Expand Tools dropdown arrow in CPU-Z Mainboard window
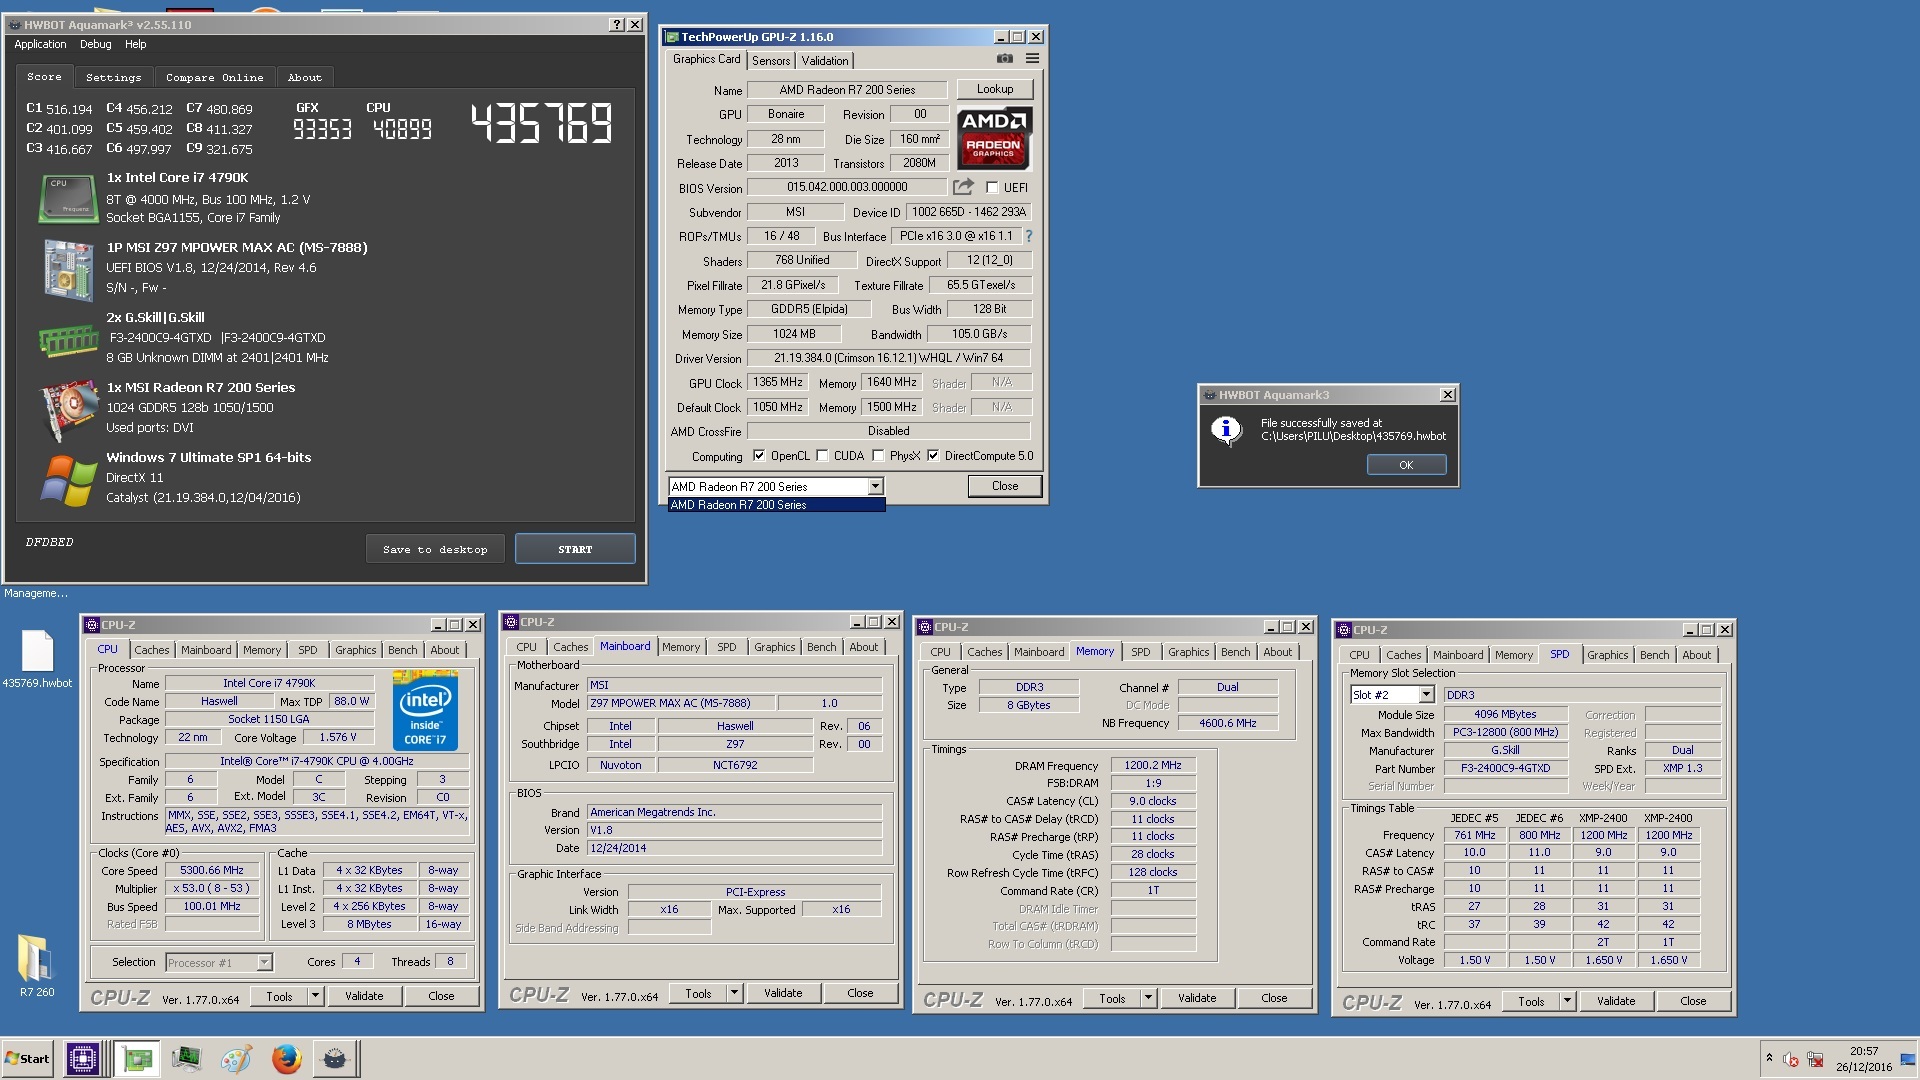The width and height of the screenshot is (1920, 1080). click(x=734, y=993)
